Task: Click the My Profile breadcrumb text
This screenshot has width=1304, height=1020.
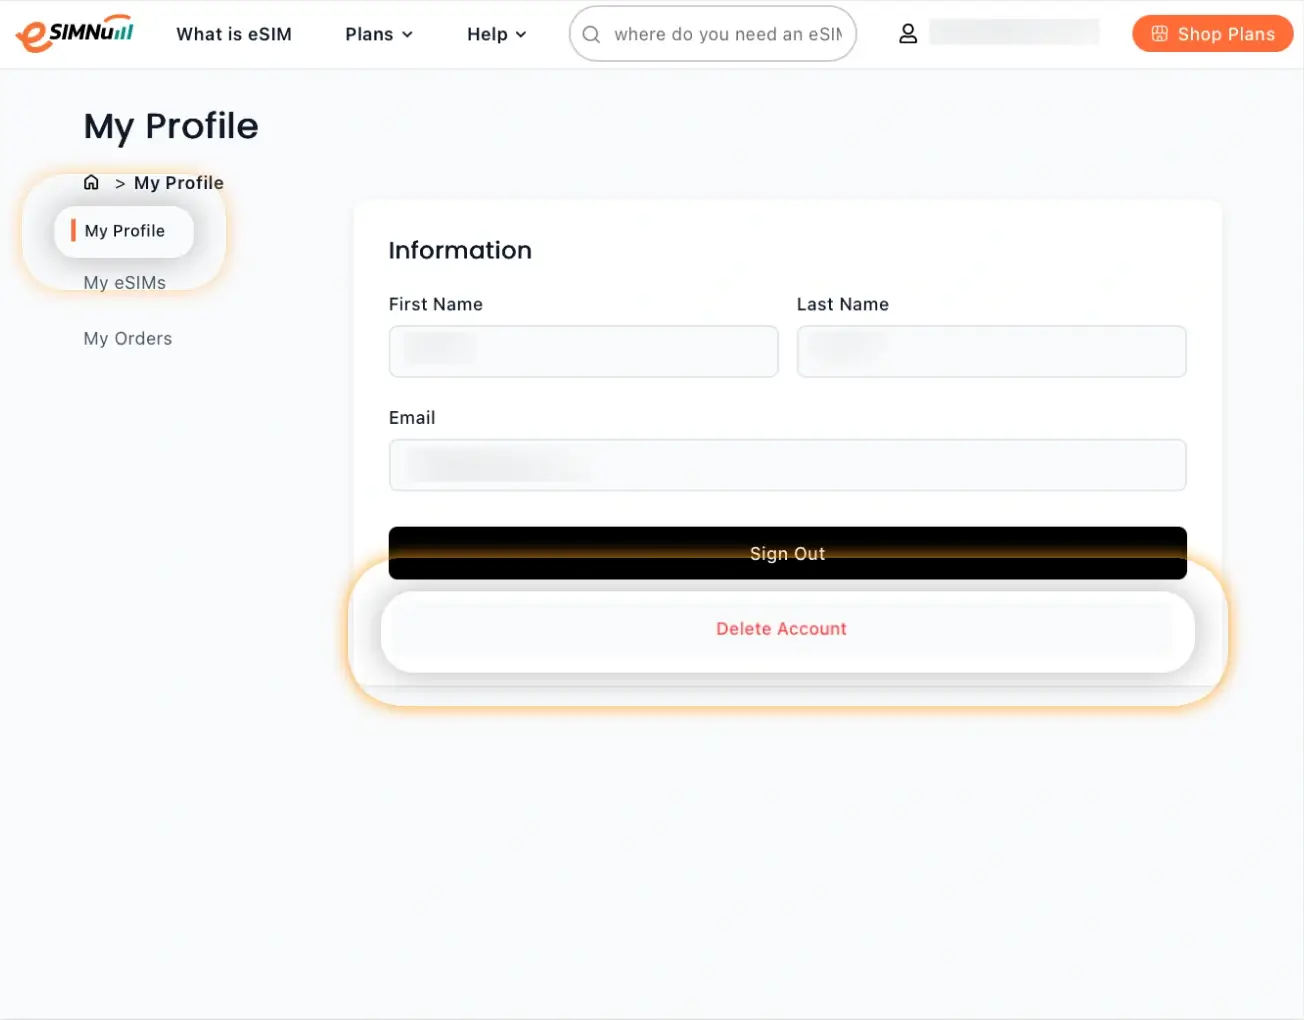Action: pyautogui.click(x=179, y=183)
